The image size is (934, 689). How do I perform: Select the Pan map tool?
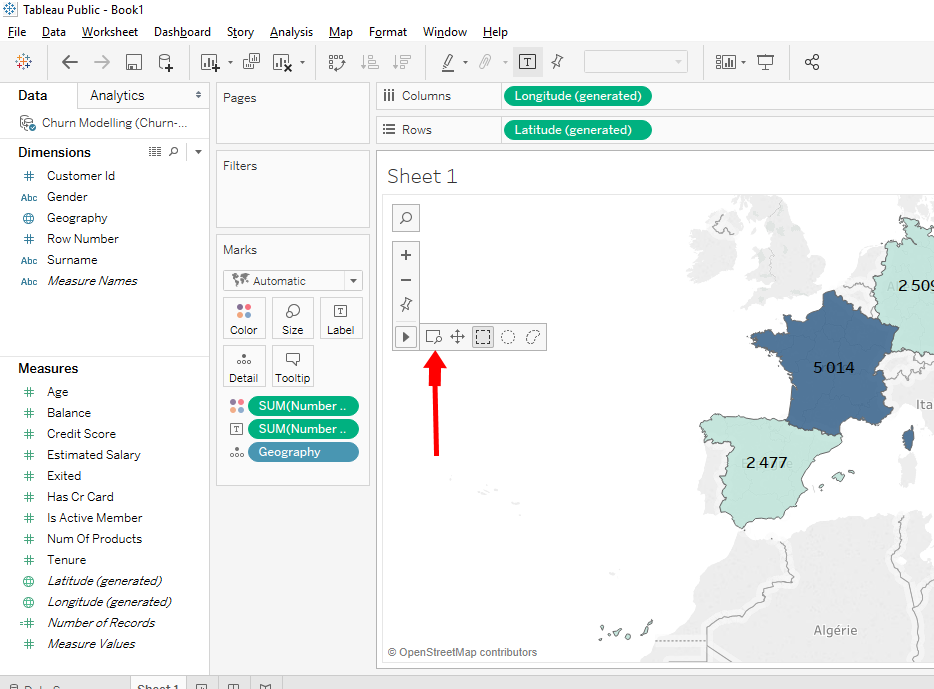[458, 337]
